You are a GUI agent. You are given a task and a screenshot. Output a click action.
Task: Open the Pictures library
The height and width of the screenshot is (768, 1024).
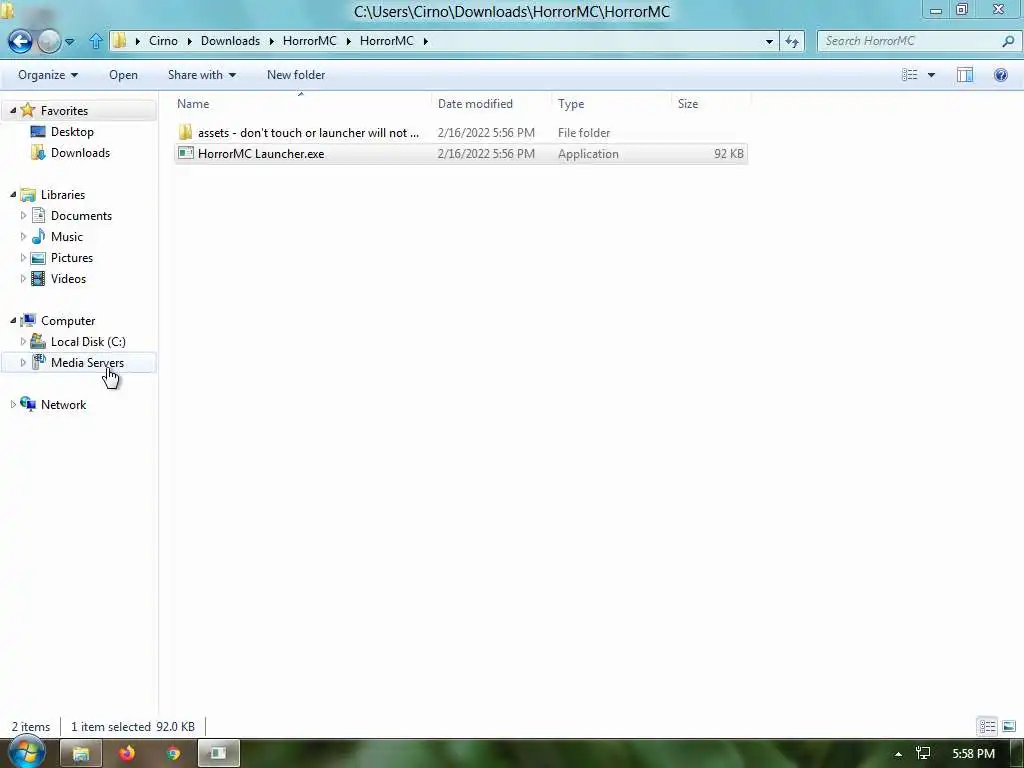[x=72, y=258]
